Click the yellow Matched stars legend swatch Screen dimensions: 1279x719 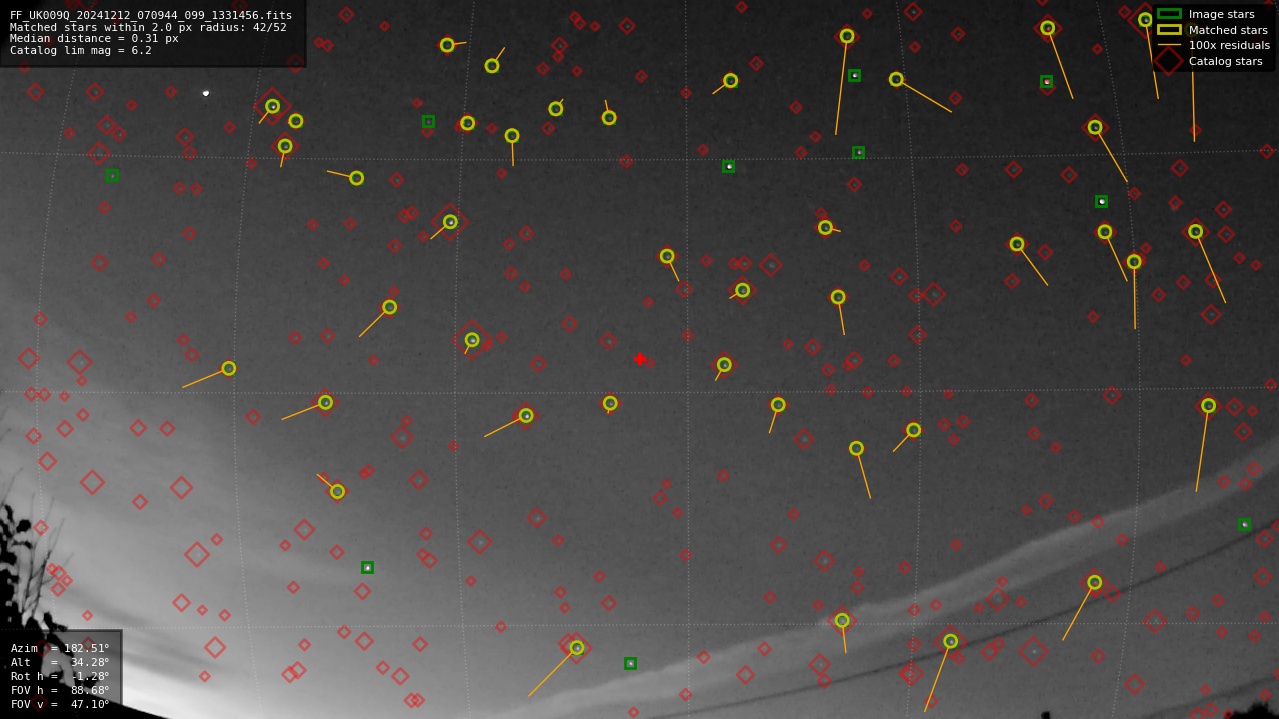[x=1169, y=30]
